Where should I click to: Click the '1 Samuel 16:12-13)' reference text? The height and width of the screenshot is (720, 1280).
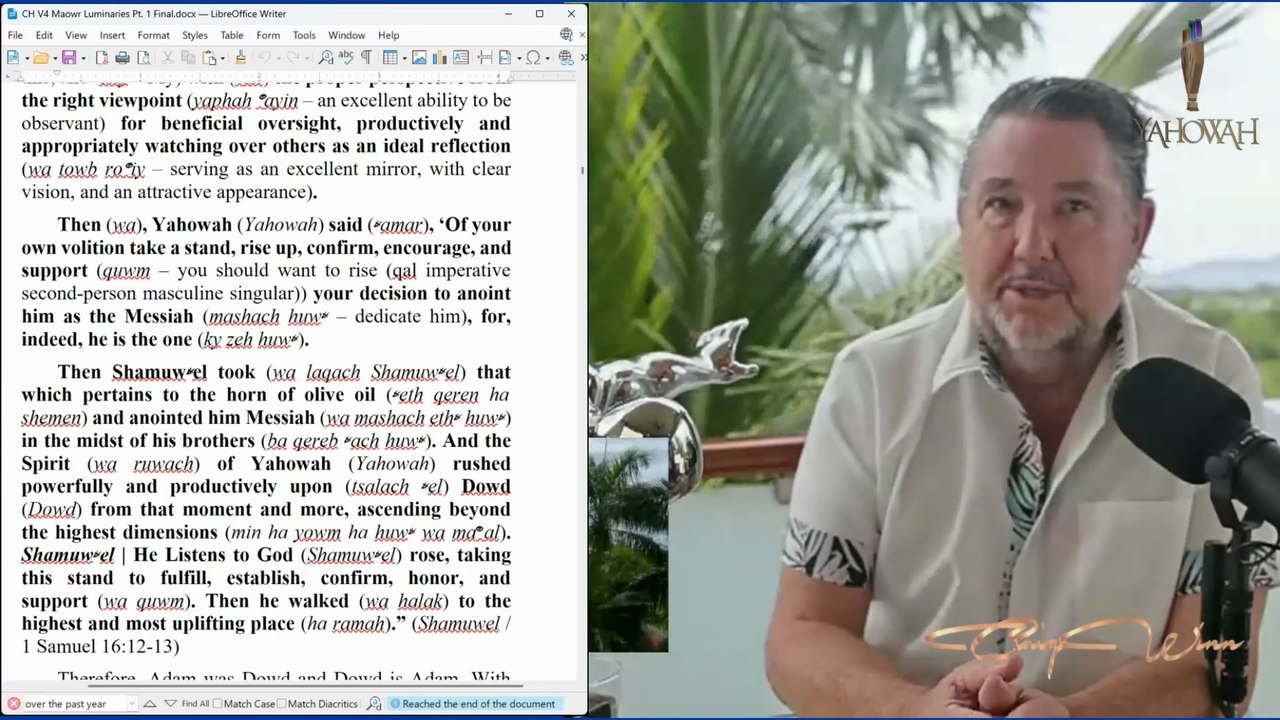pos(101,647)
